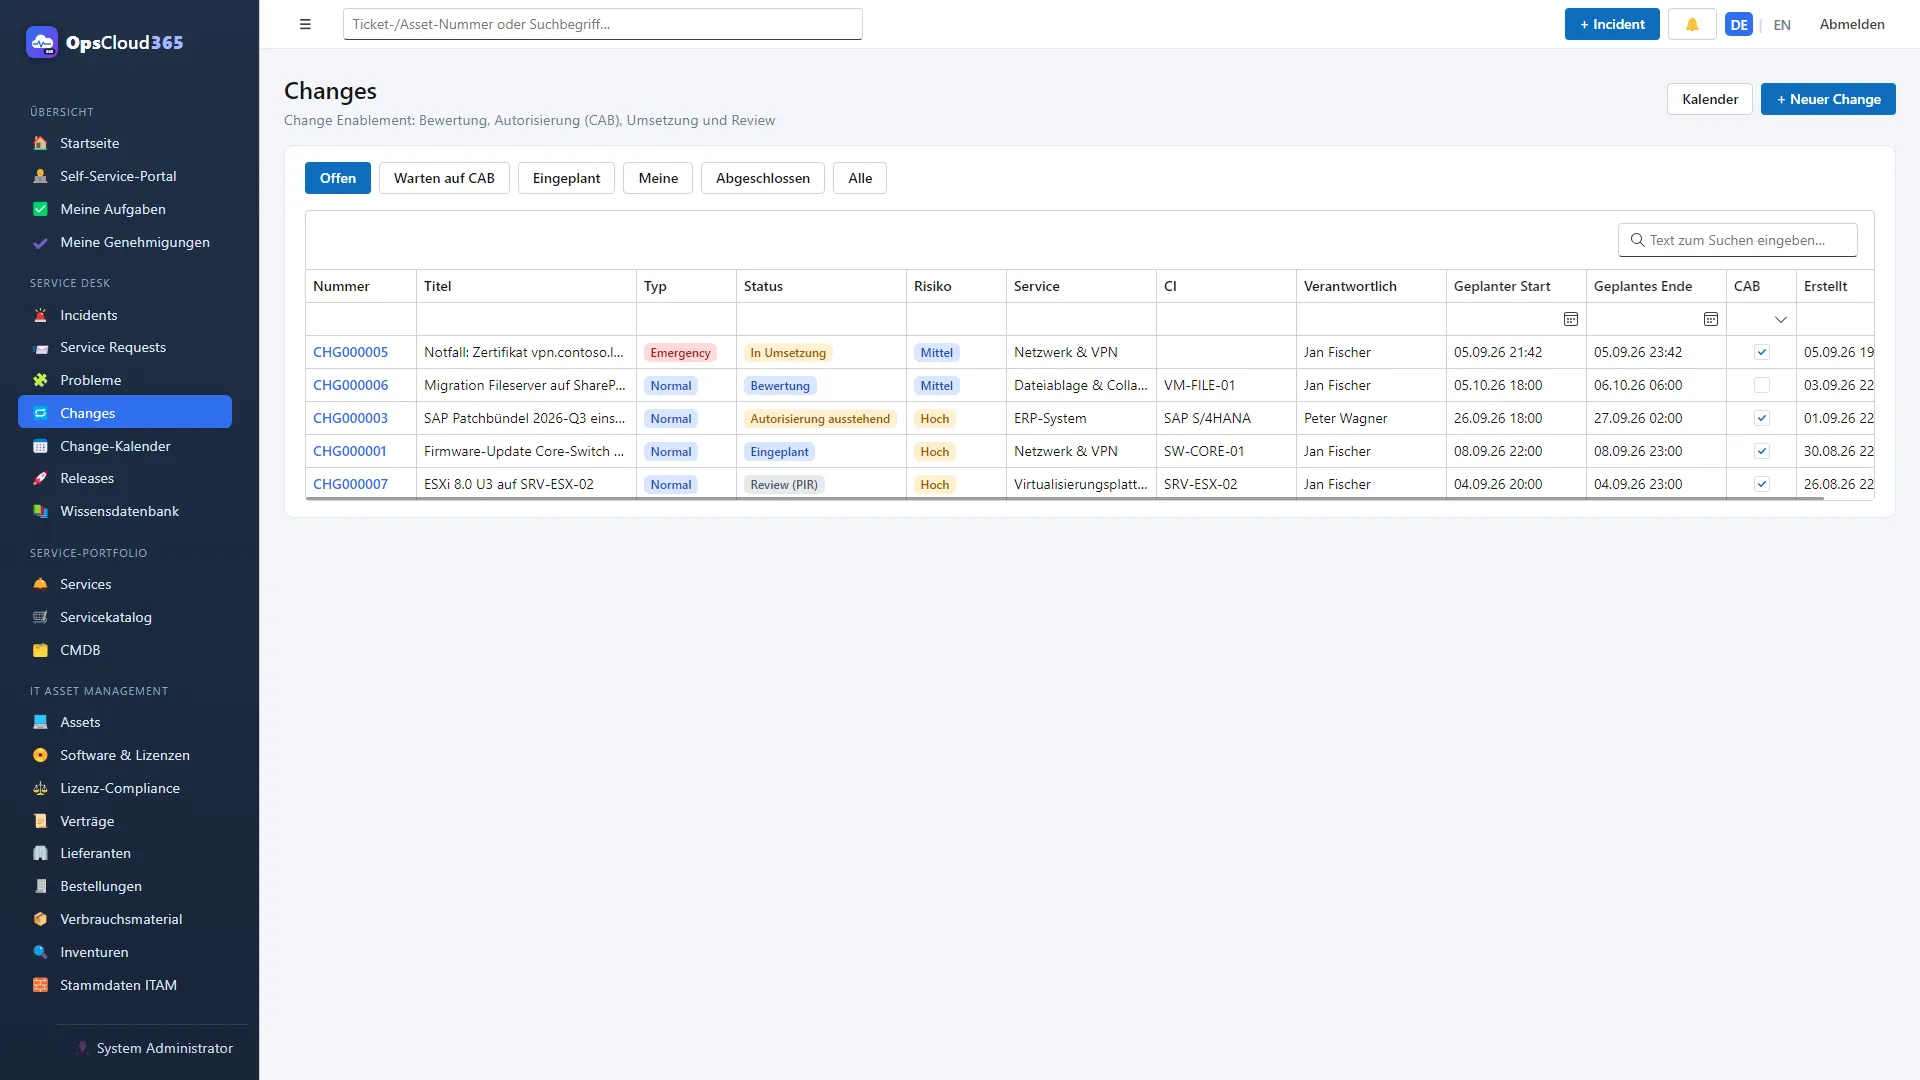Toggle CAB checkbox for CHG000001
The width and height of the screenshot is (1920, 1080).
tap(1762, 451)
